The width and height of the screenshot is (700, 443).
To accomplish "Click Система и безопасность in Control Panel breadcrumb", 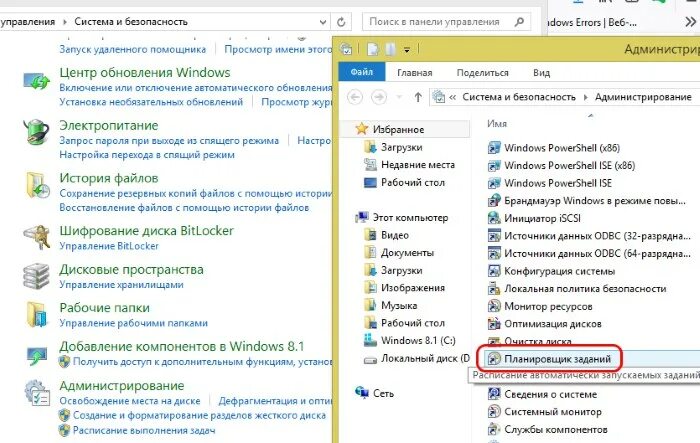I will point(131,21).
